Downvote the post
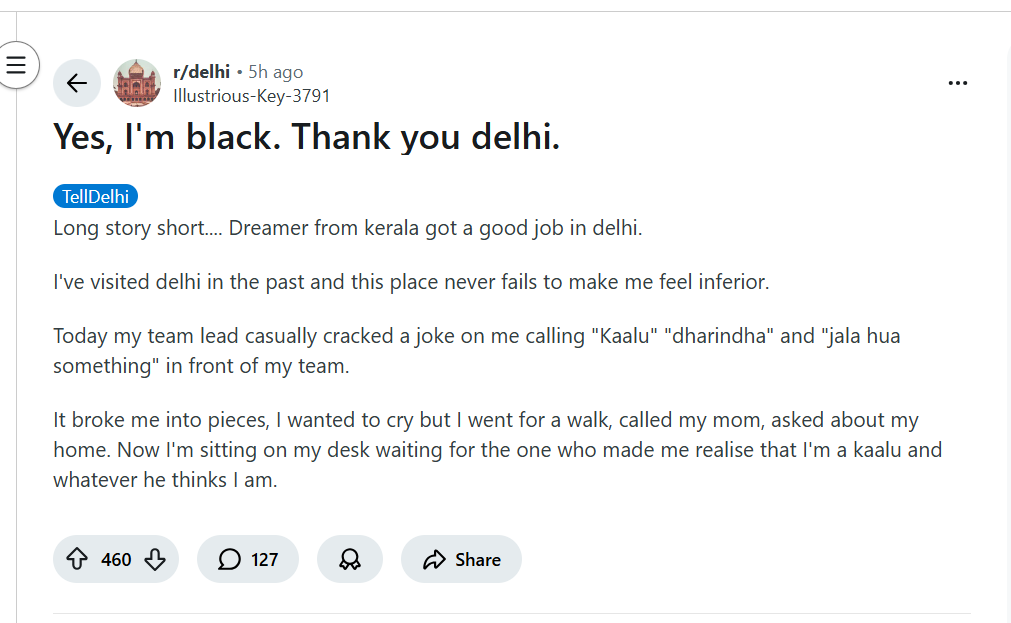Viewport: 1011px width, 623px height. click(155, 559)
